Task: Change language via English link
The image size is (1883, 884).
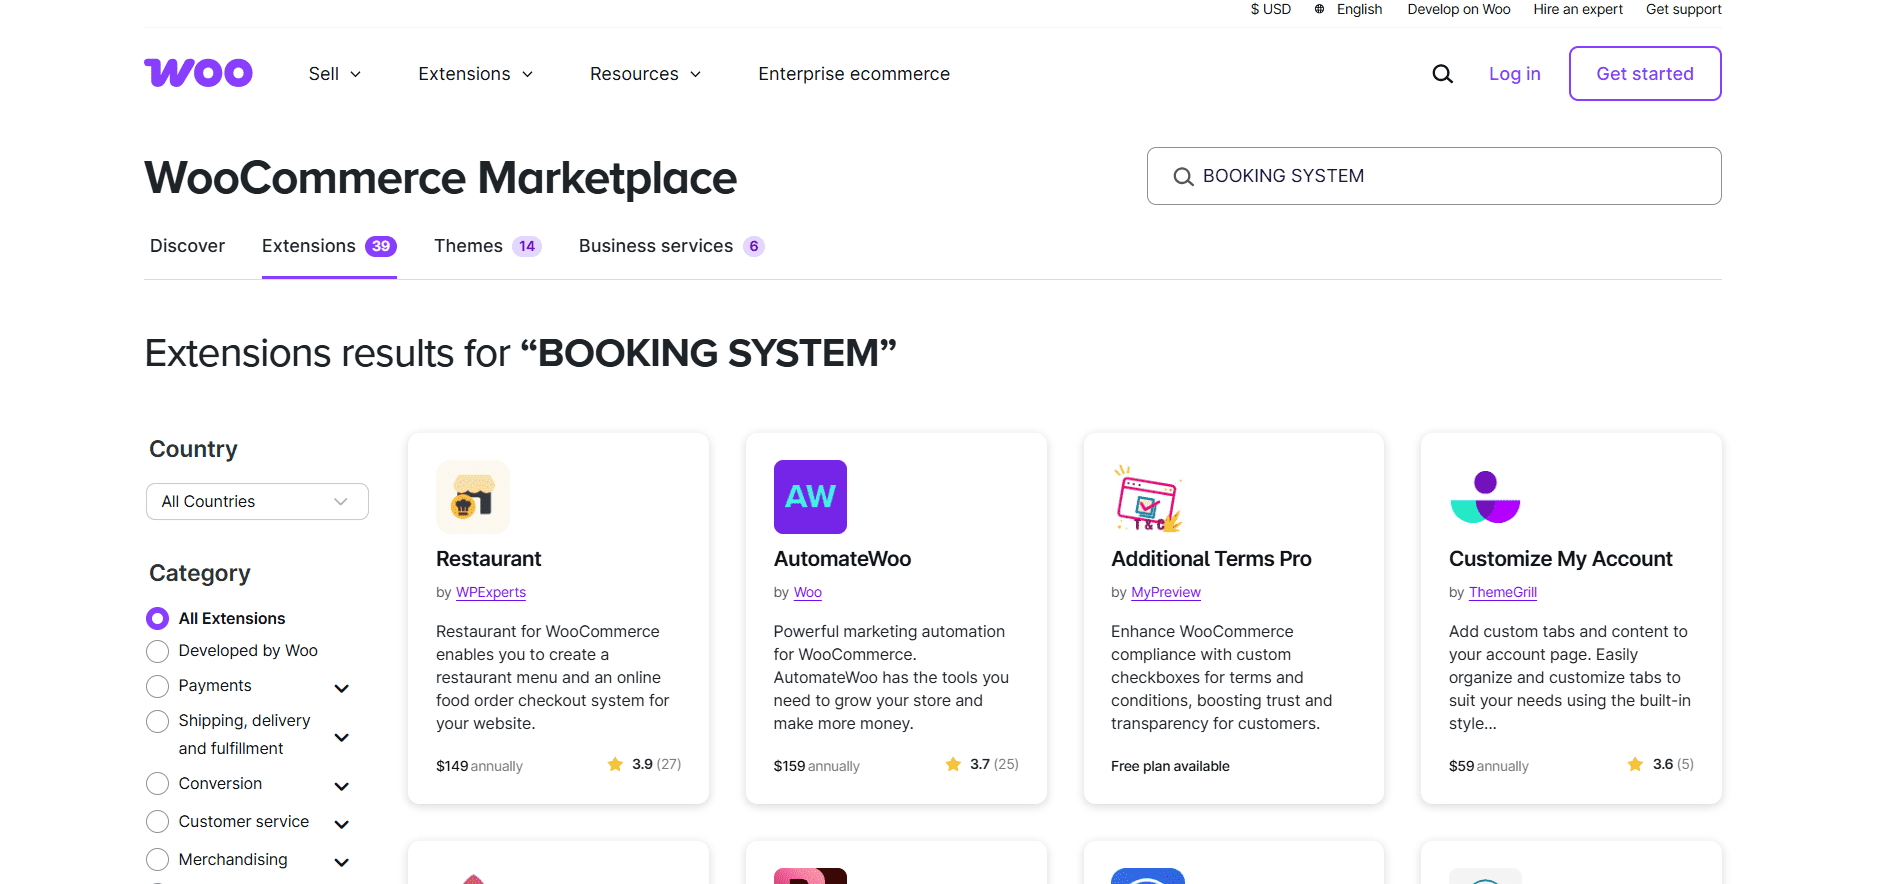Action: (1359, 9)
